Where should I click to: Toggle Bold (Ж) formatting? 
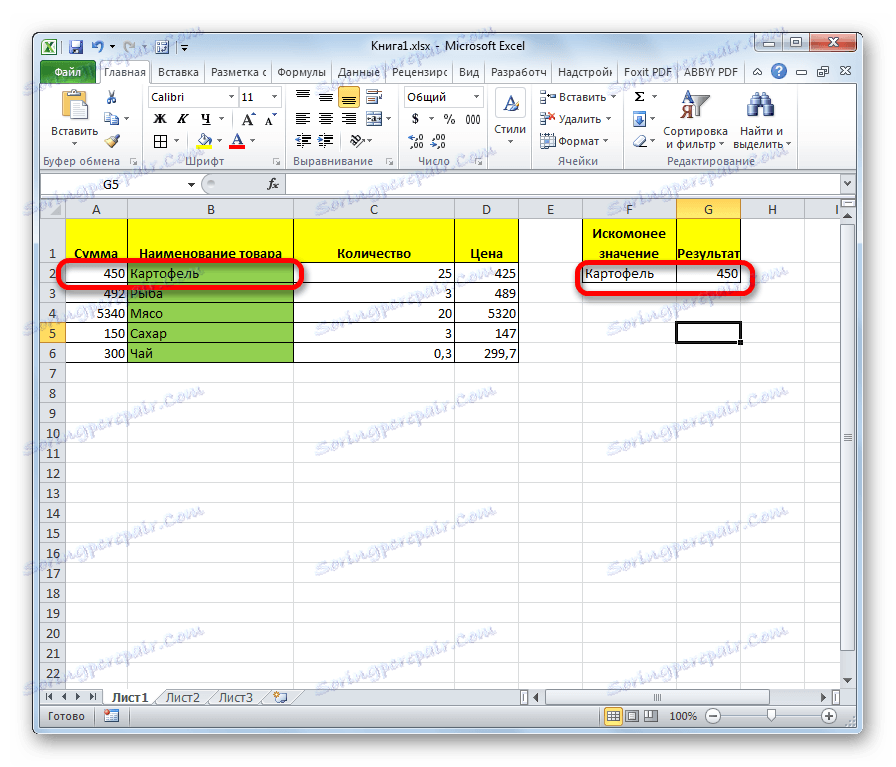tap(160, 119)
